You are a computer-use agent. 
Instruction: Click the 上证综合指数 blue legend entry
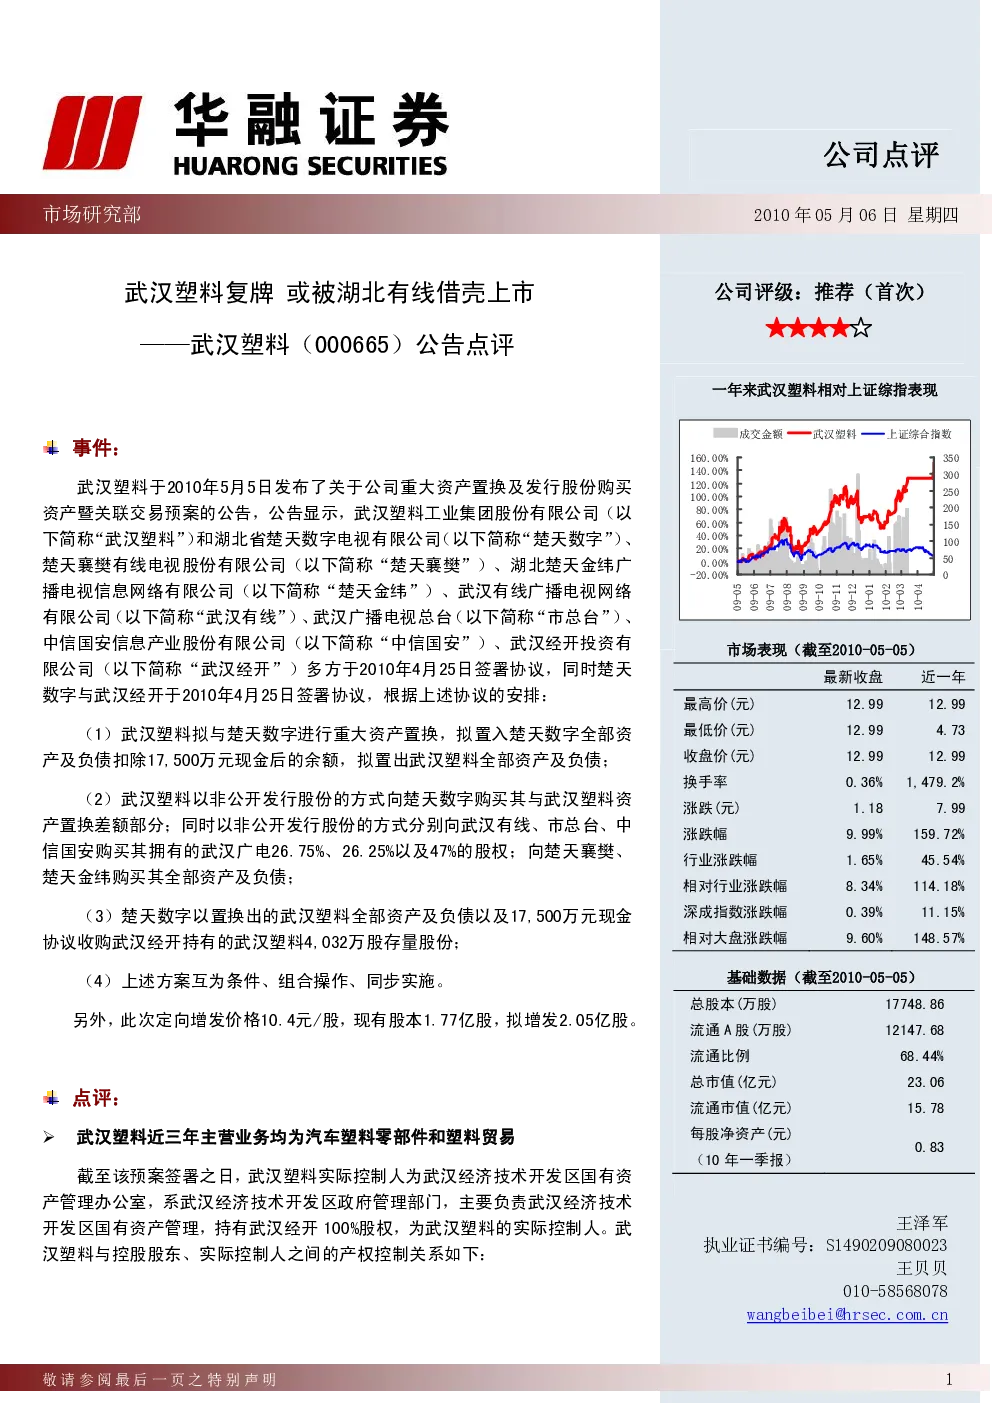(x=907, y=434)
